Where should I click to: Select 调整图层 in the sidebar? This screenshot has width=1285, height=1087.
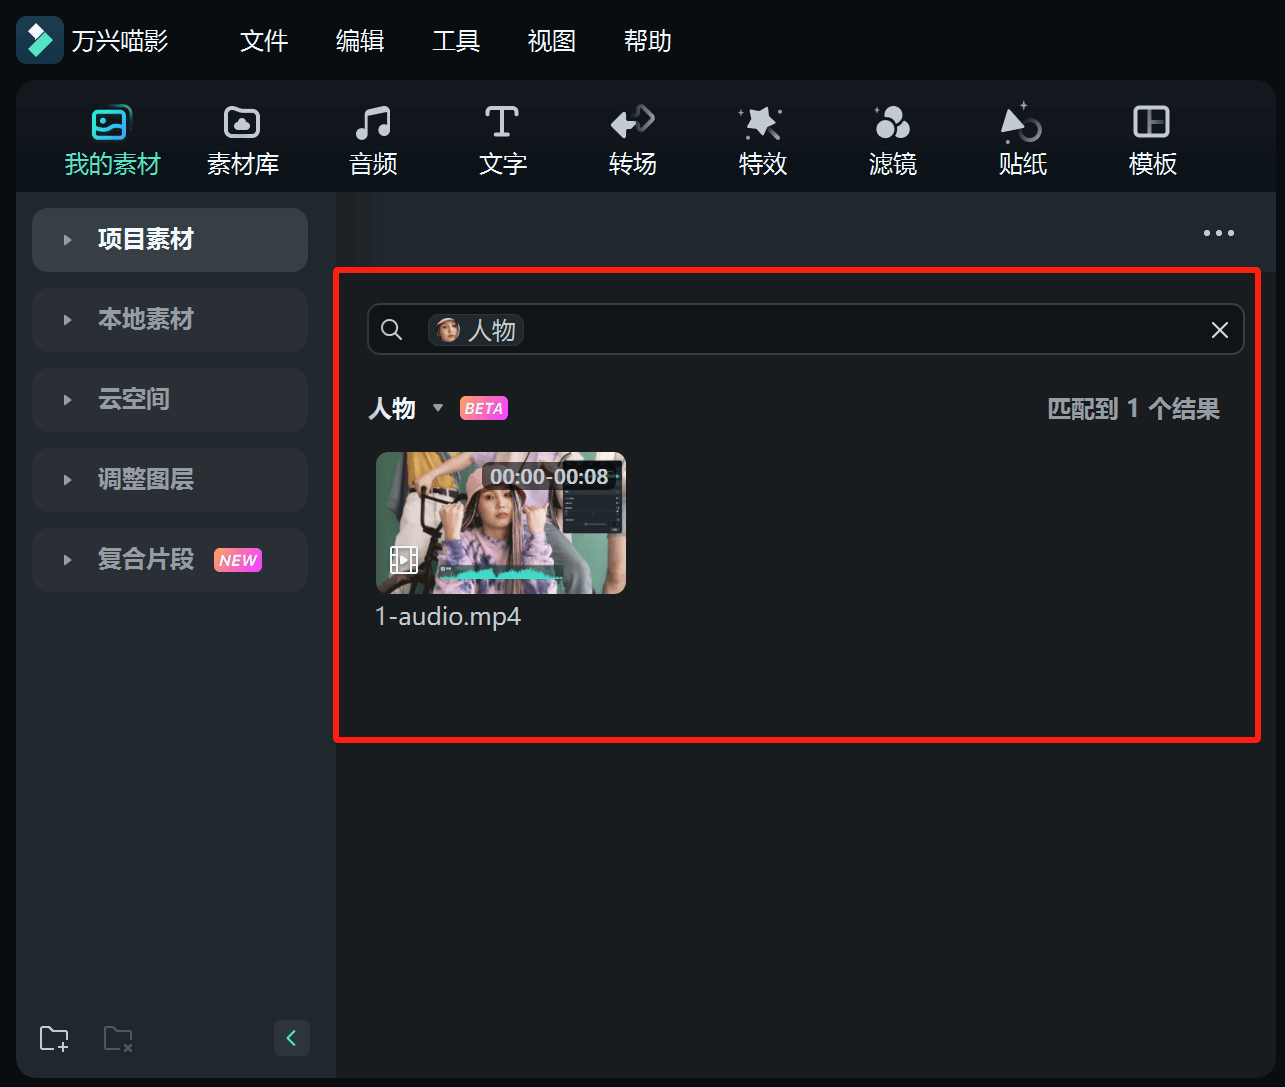pyautogui.click(x=170, y=480)
